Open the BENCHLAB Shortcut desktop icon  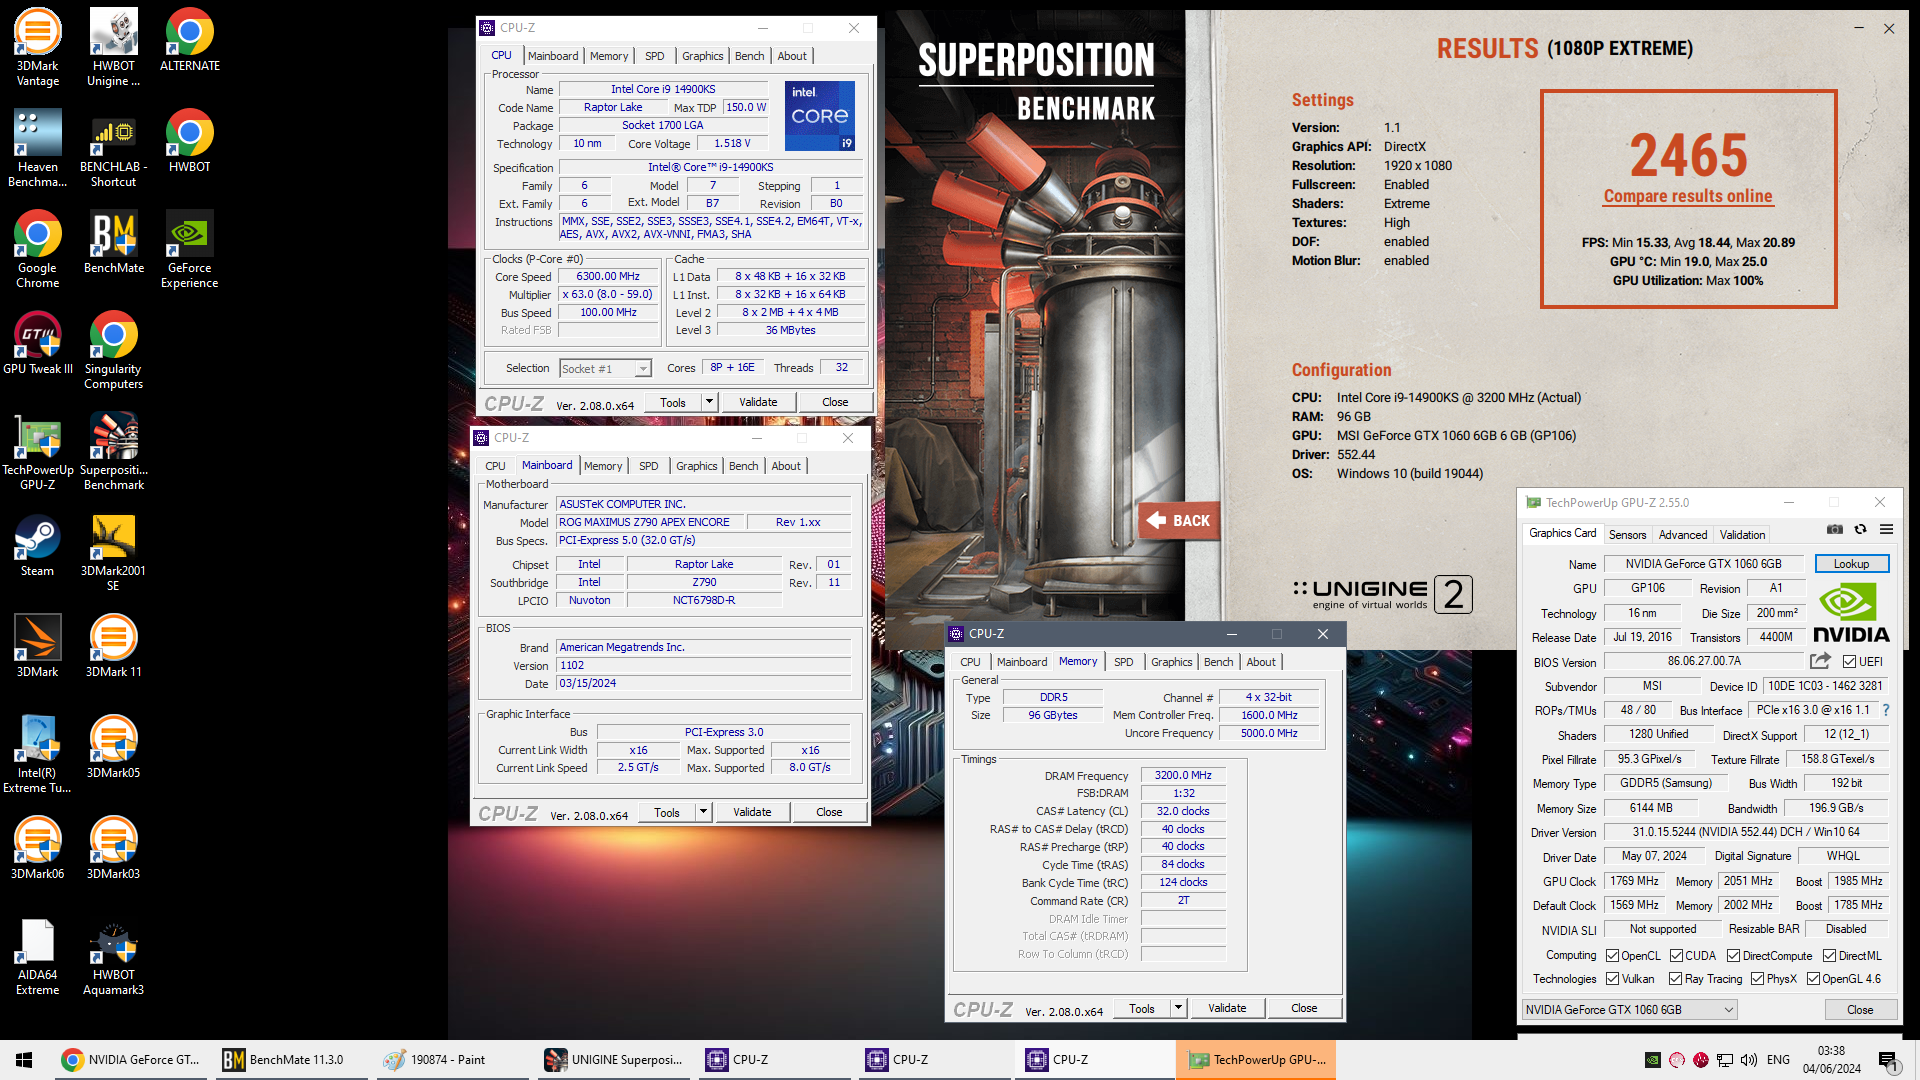pos(113,148)
